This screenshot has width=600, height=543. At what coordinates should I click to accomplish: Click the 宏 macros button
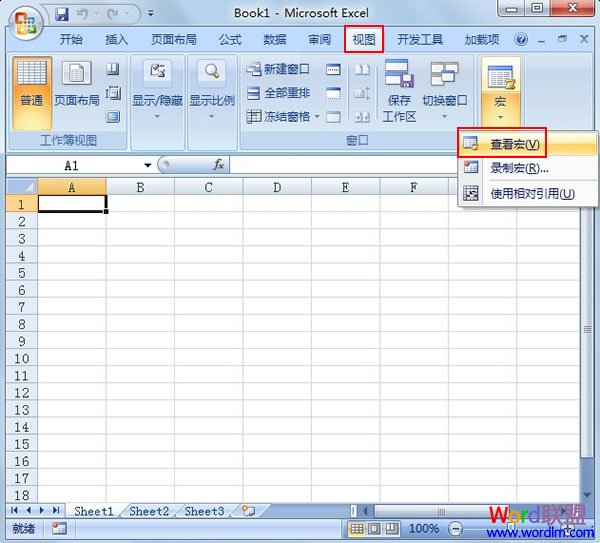tap(501, 92)
